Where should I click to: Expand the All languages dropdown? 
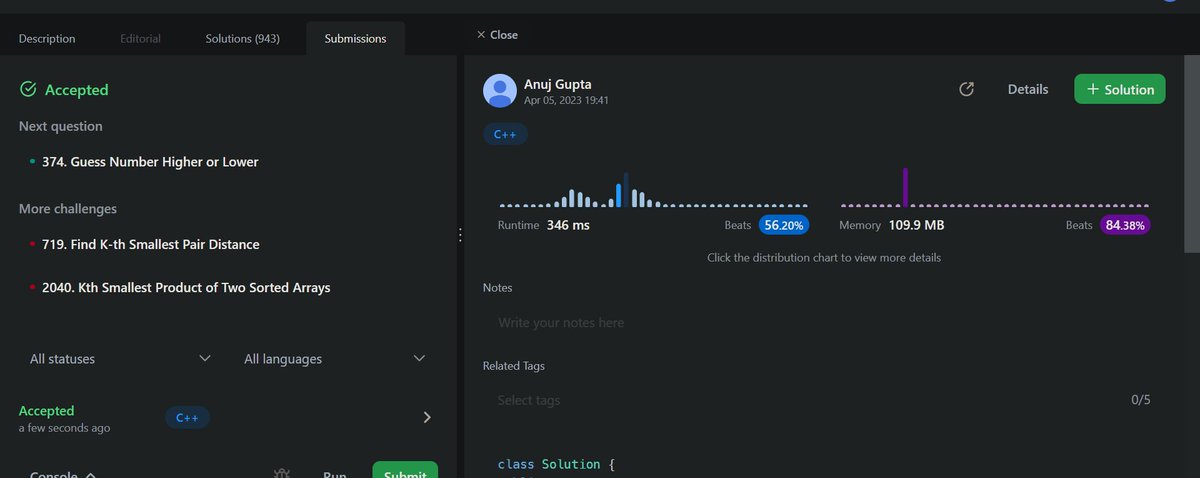335,358
